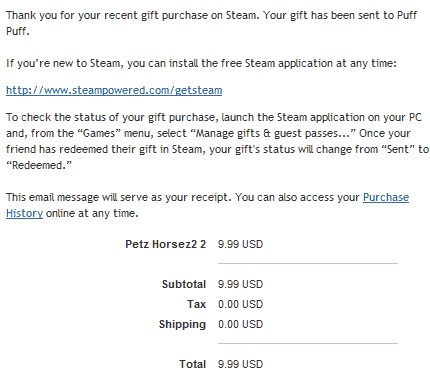Open the Purchase History link

pos(386,197)
